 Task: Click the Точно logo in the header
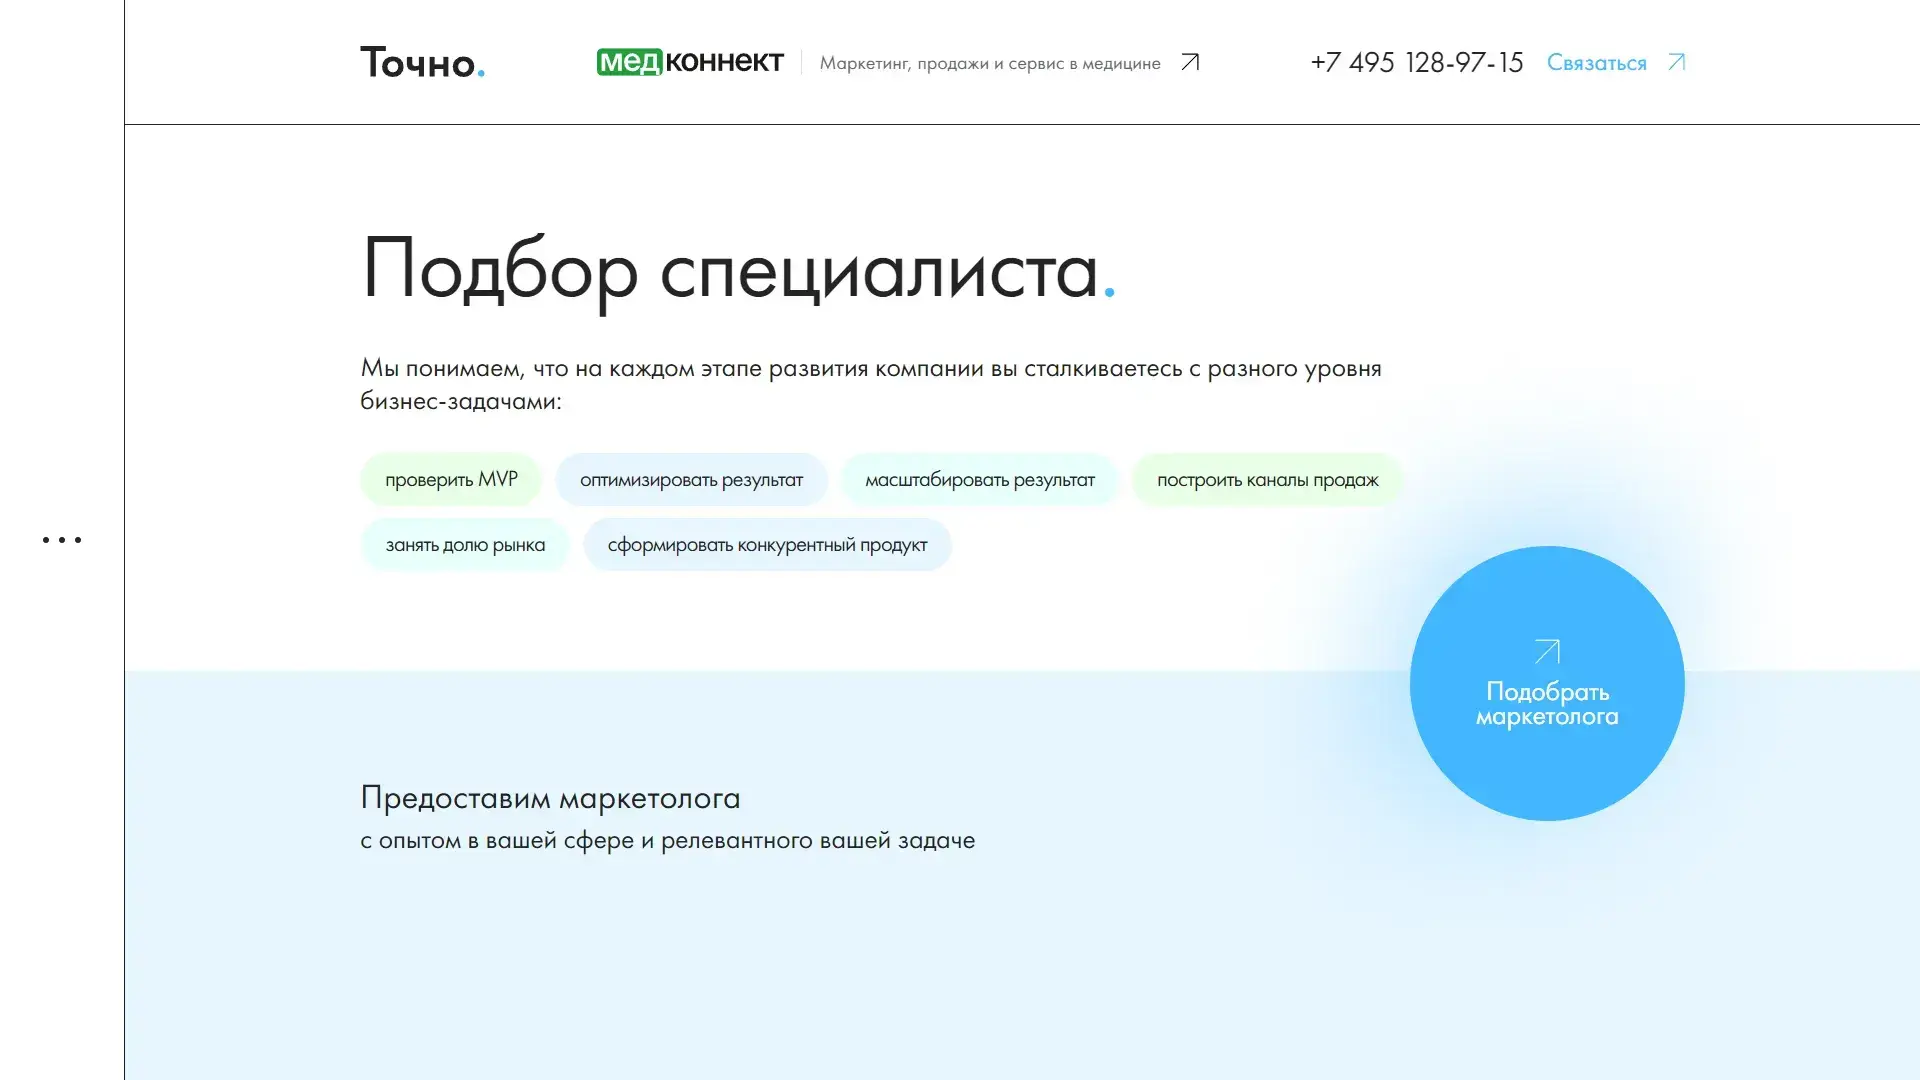click(x=422, y=62)
